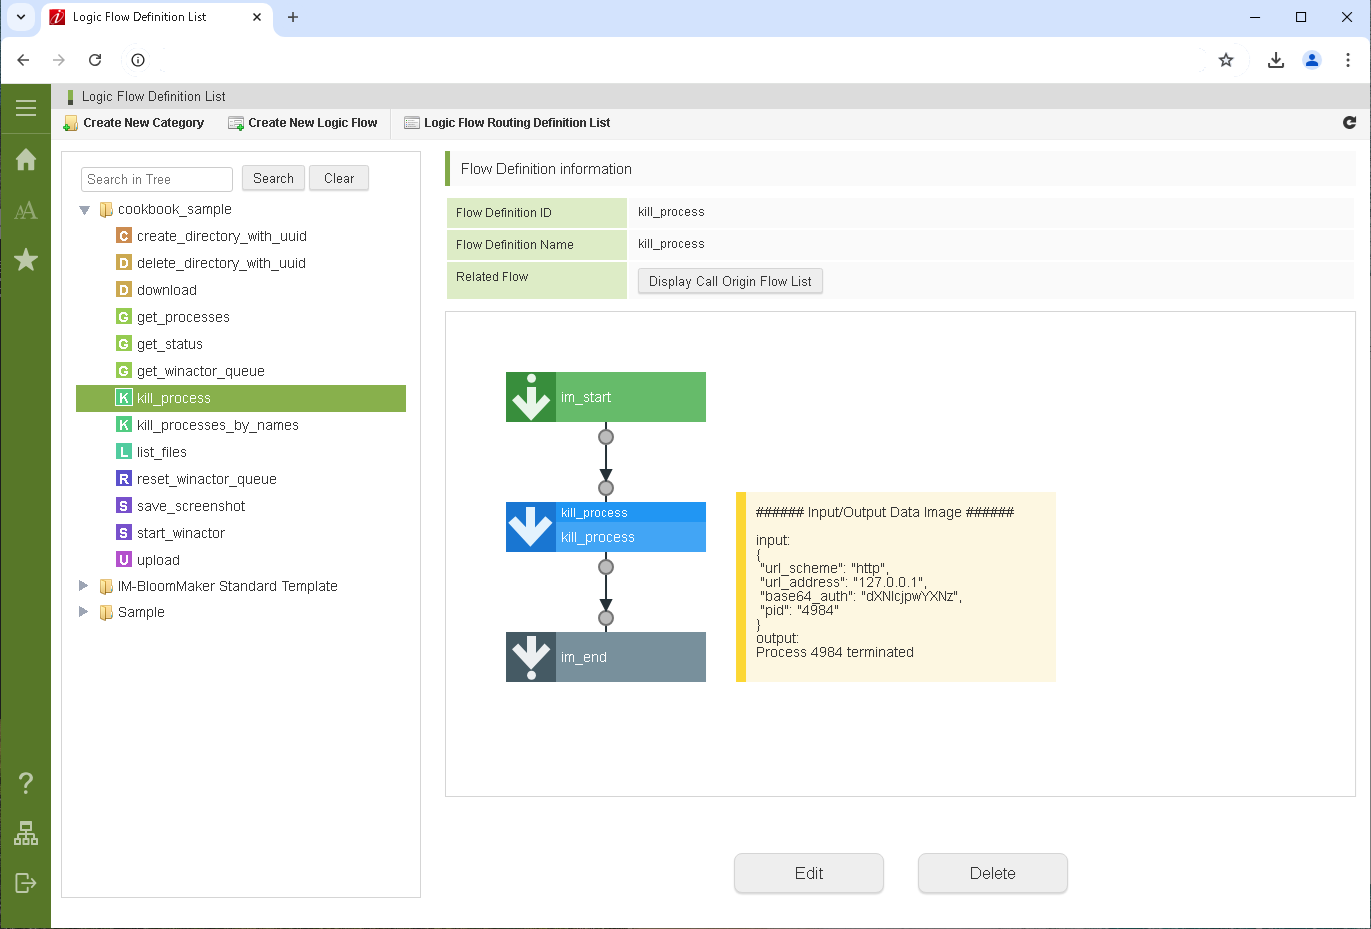Click the cookbook_sample folder icon

(106, 210)
